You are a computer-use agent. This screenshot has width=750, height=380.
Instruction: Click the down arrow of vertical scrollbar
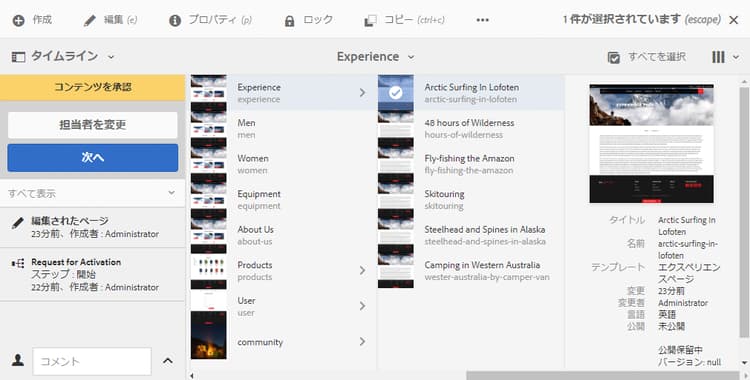coord(744,363)
